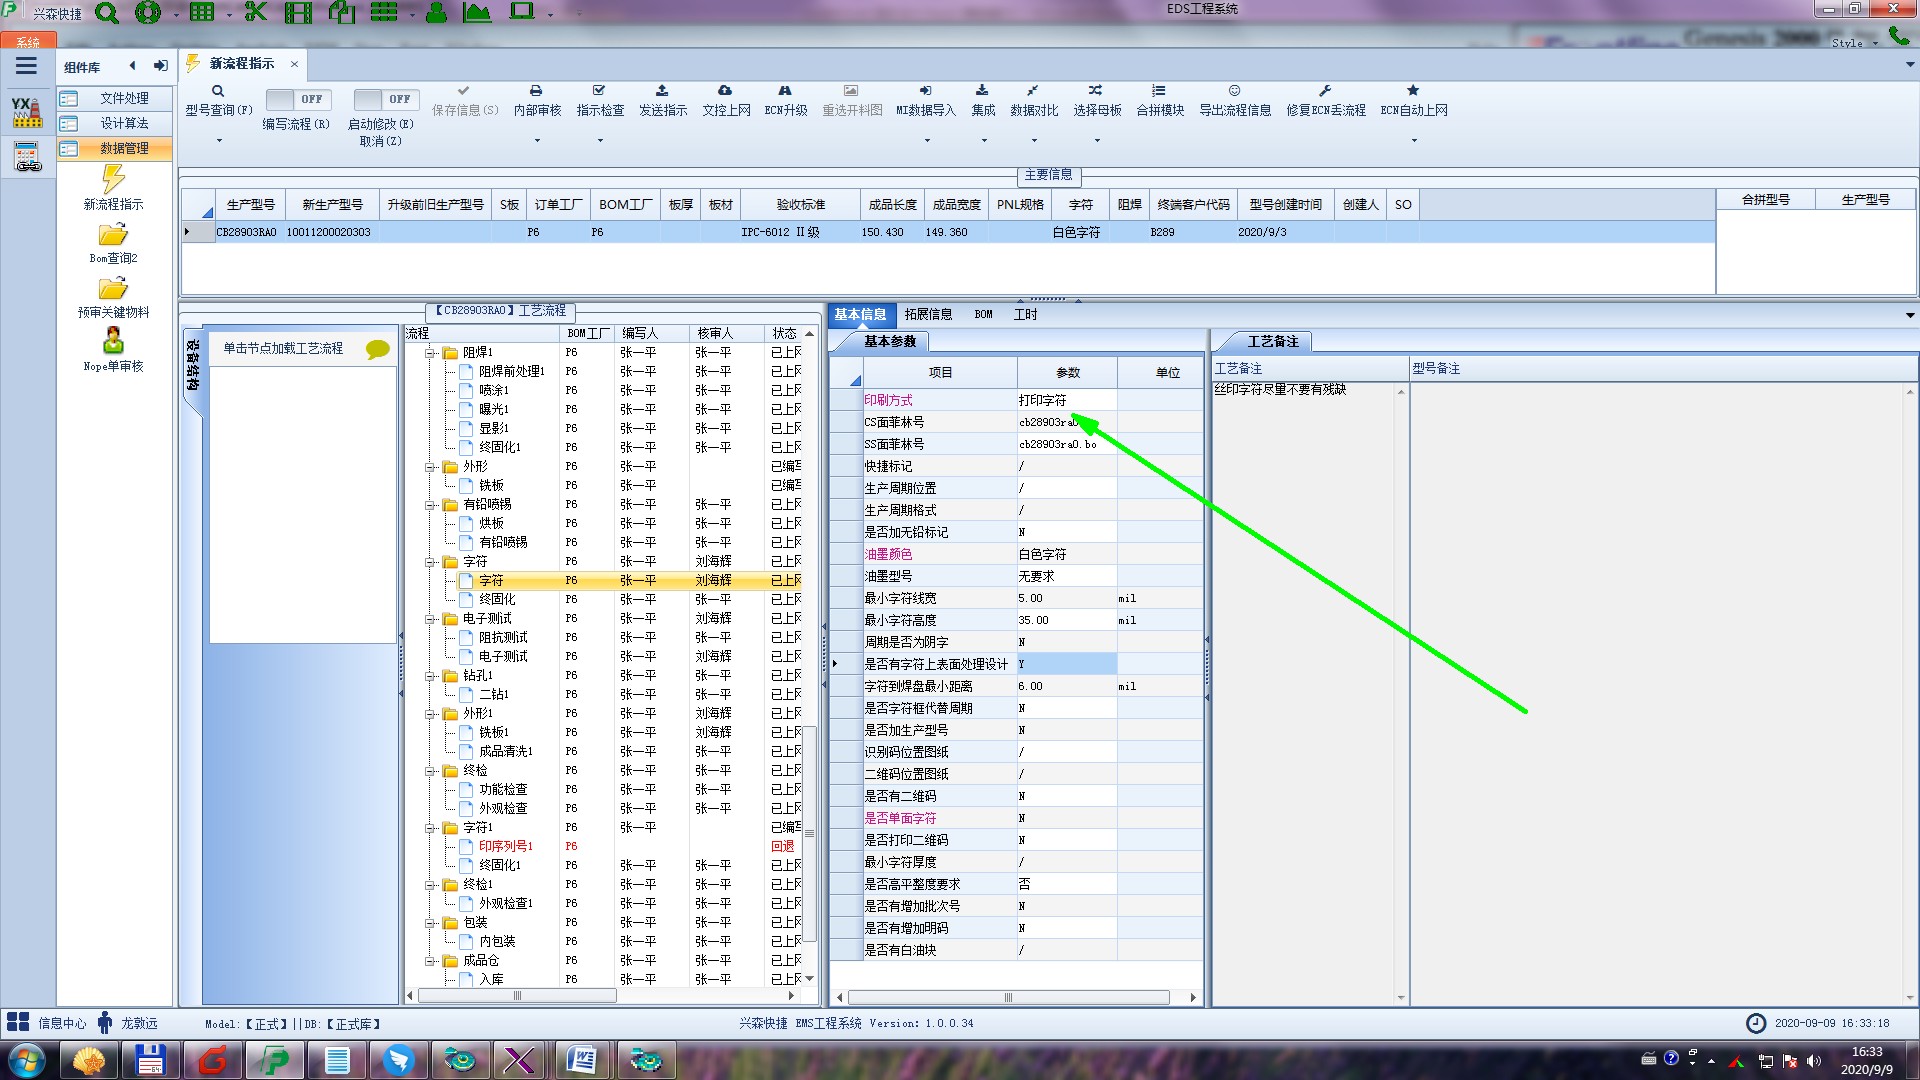Collapse the 包装 tree node

pyautogui.click(x=430, y=923)
